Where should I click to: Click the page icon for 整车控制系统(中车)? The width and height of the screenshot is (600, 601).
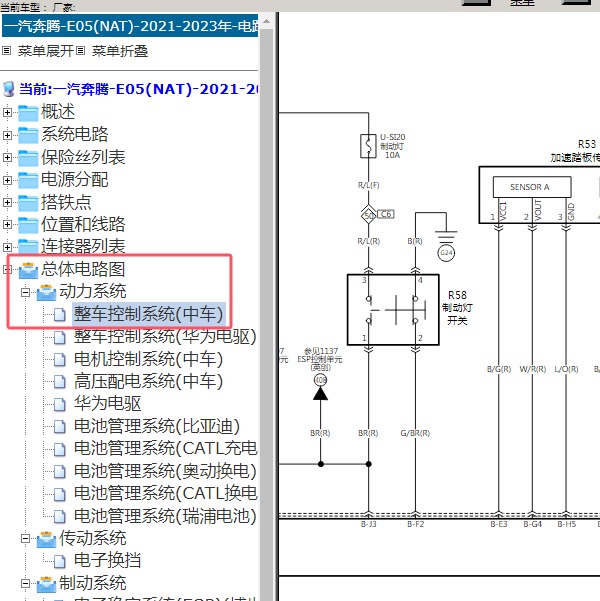[59, 315]
